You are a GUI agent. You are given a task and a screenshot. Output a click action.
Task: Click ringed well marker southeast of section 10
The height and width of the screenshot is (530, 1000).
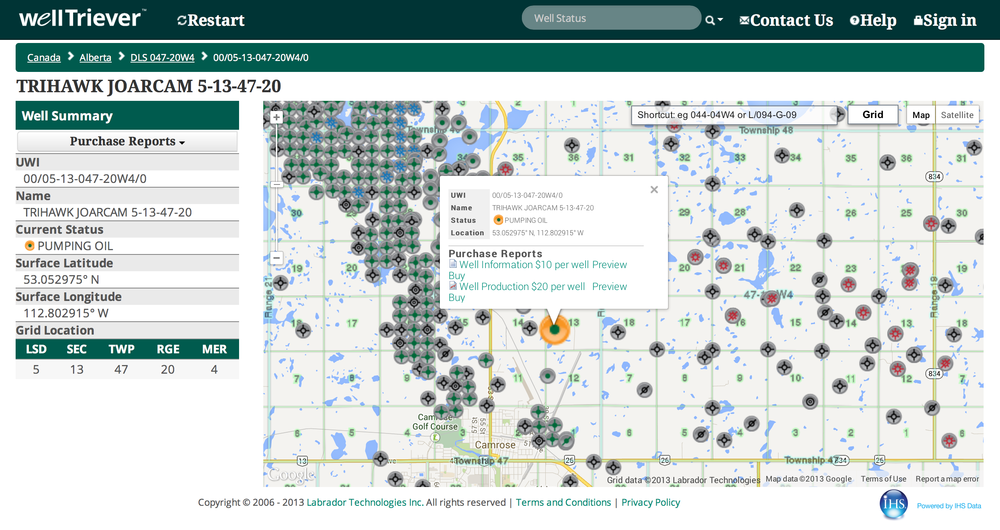click(810, 402)
